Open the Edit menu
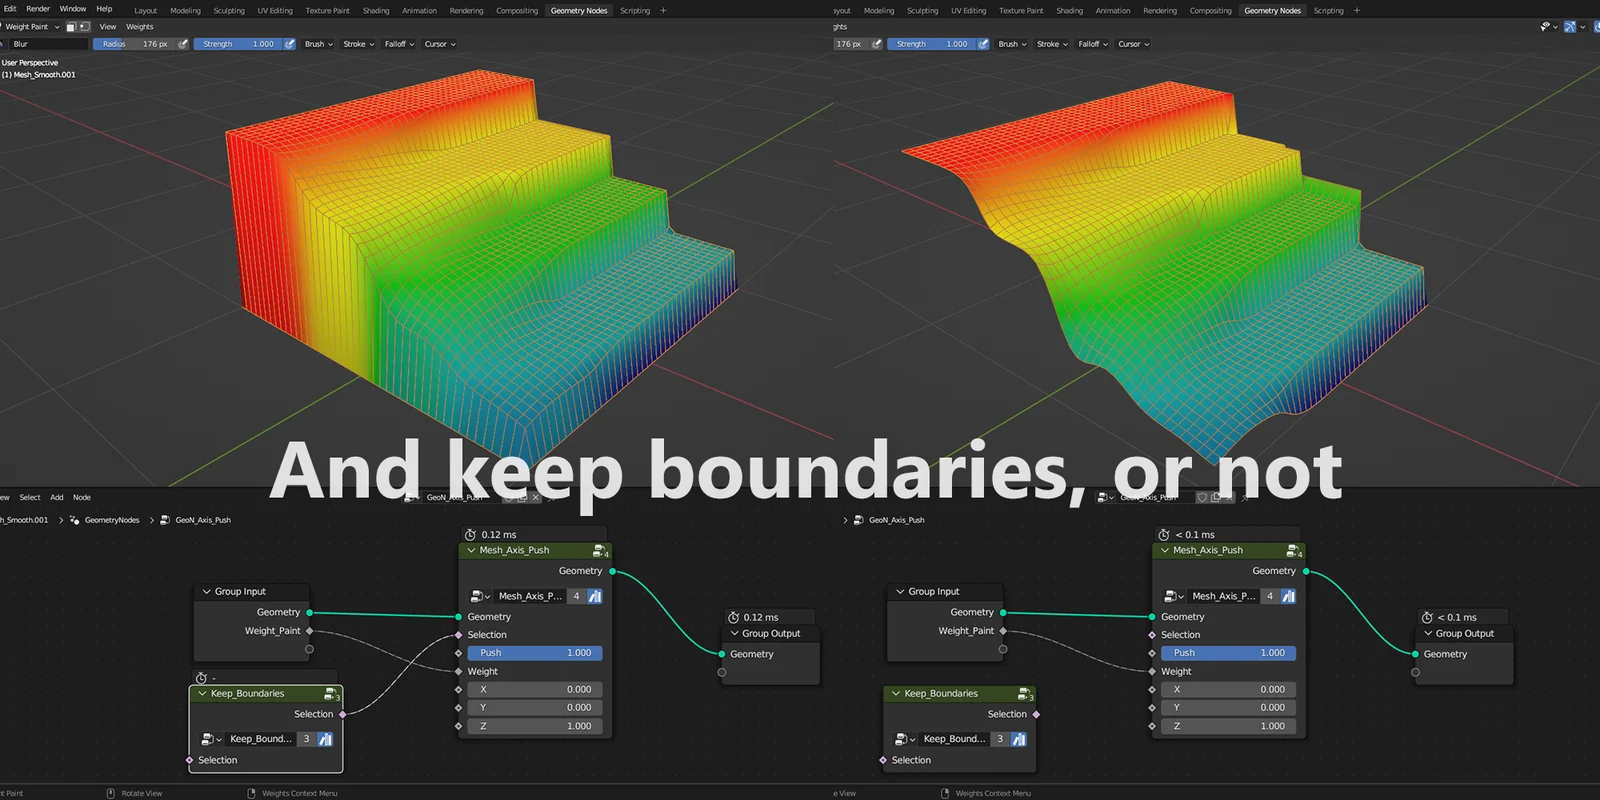 click(10, 9)
